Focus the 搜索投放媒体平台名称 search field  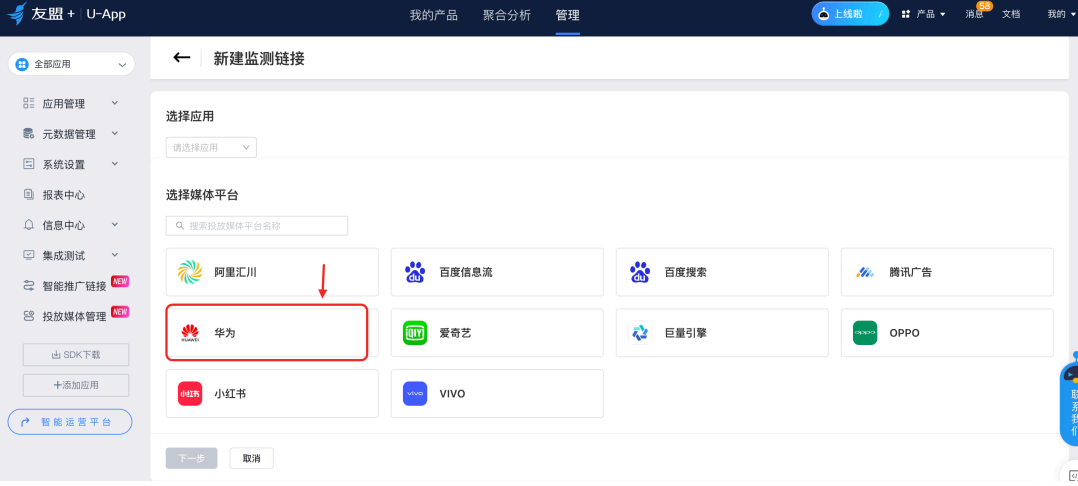pyautogui.click(x=256, y=225)
